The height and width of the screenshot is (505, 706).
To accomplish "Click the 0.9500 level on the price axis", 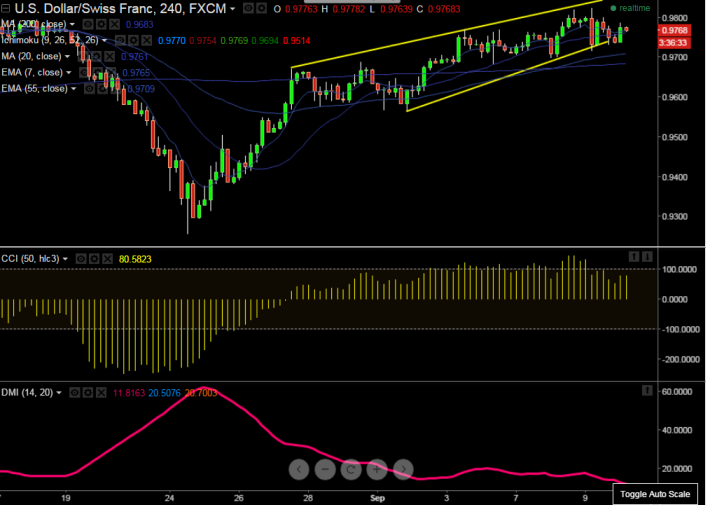I will [675, 137].
